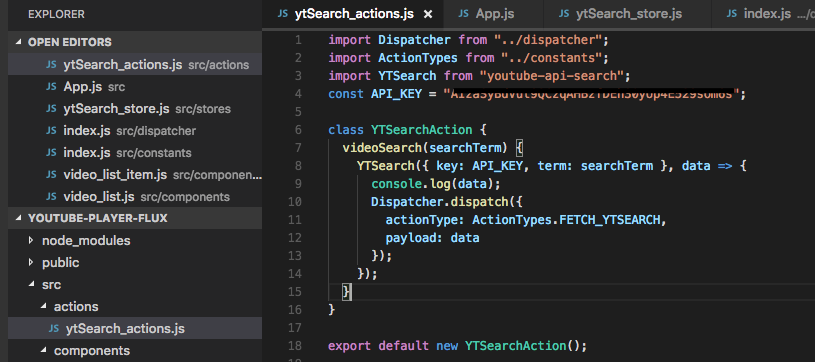This screenshot has height=362, width=815.
Task: Select ytSearch_actions.js in Open Editors
Action: click(x=135, y=64)
